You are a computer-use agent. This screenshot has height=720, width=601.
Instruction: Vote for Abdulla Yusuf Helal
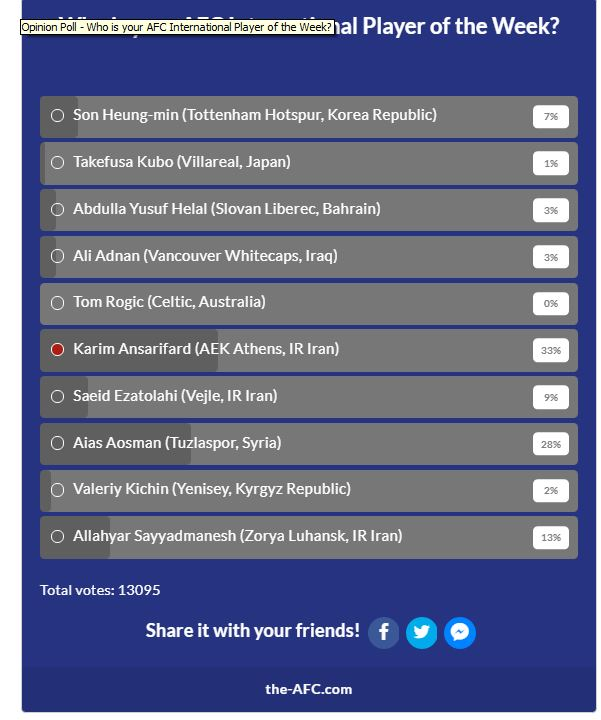click(x=58, y=209)
